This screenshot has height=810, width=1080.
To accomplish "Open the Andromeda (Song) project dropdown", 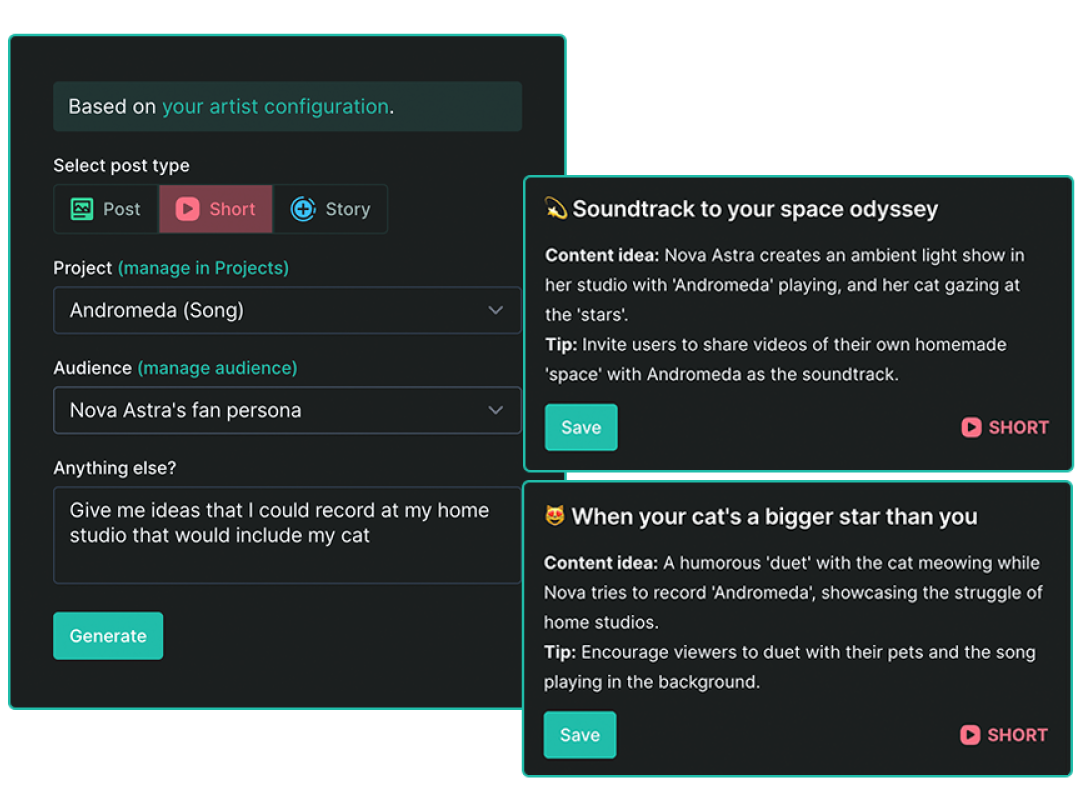I will [287, 310].
